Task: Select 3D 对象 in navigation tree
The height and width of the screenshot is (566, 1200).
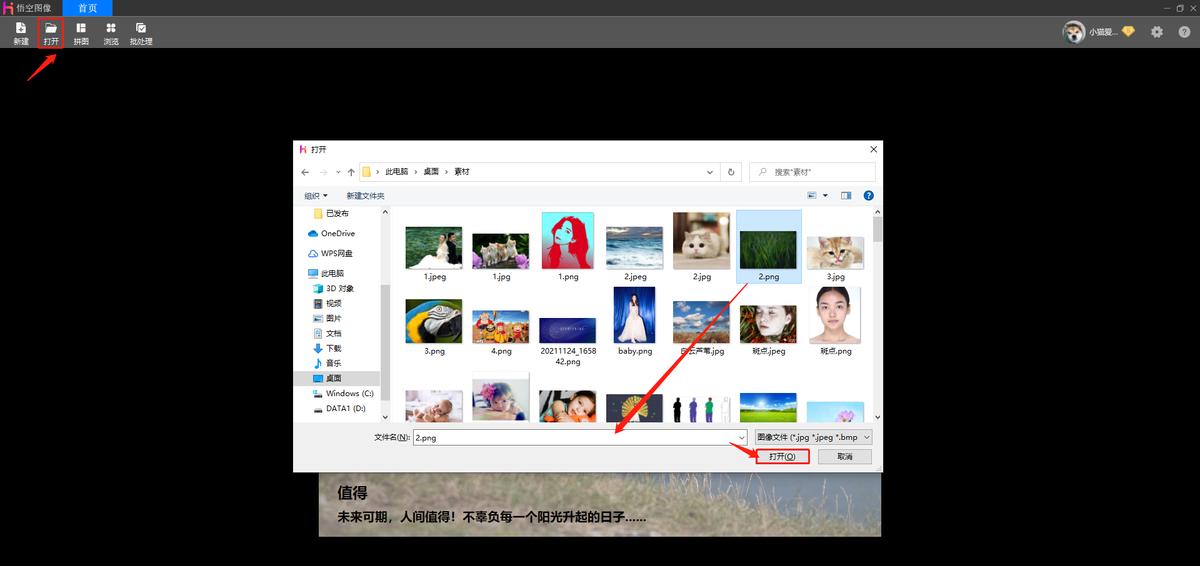Action: tap(333, 288)
